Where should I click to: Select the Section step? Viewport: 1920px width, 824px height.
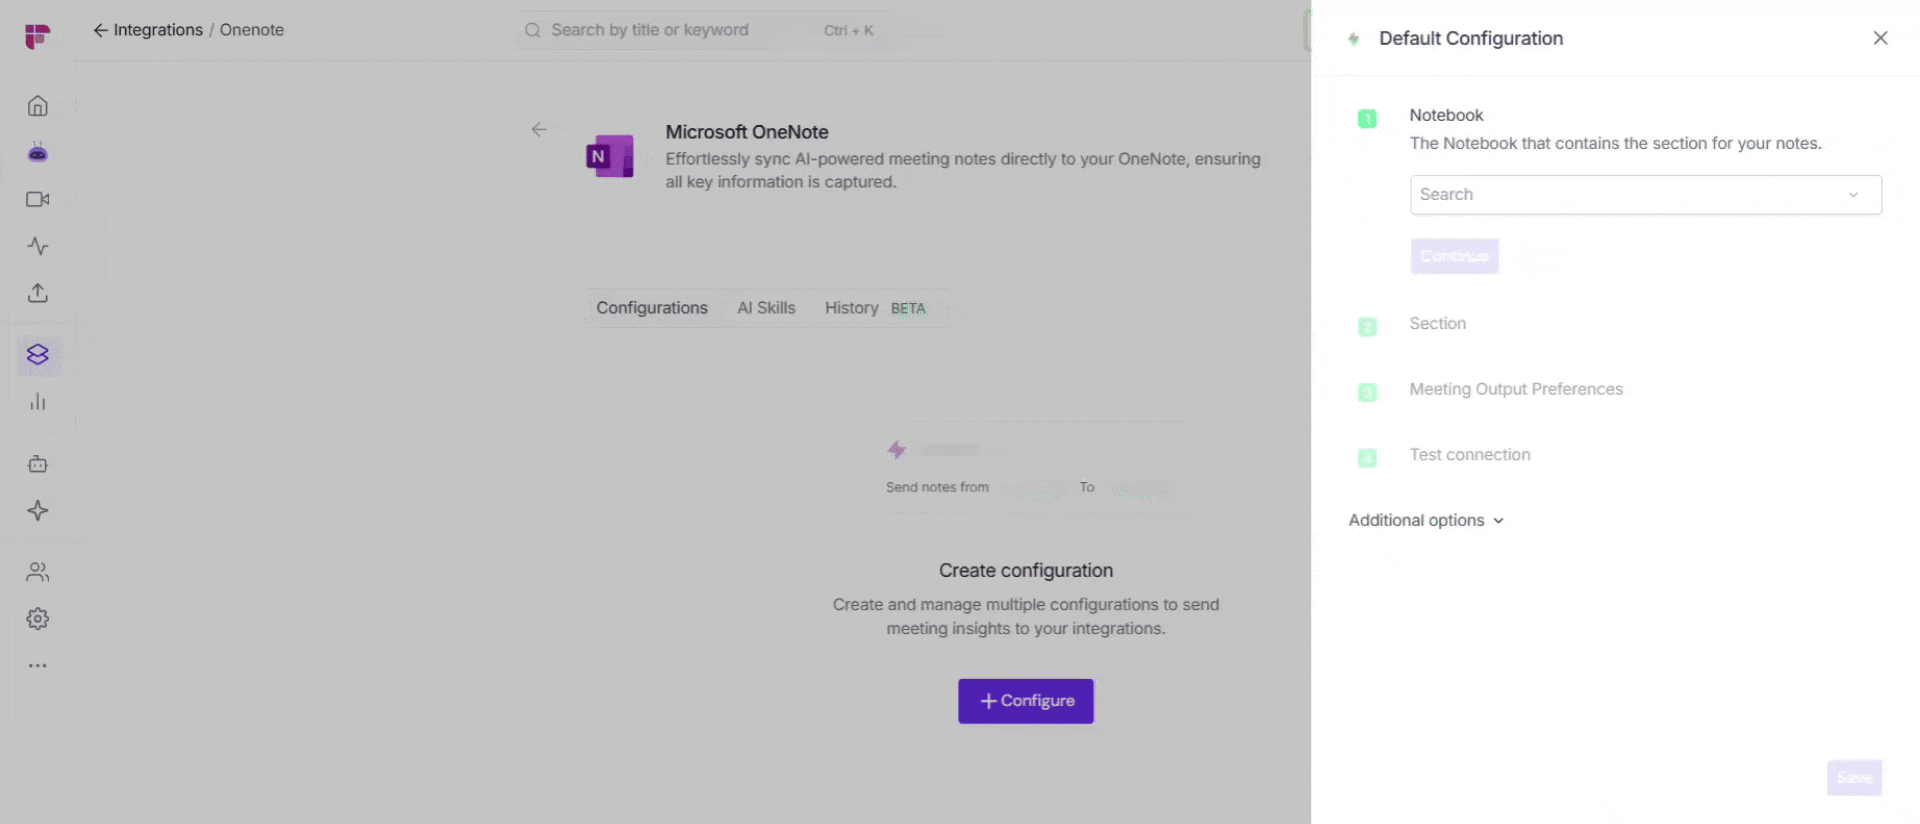1437,324
